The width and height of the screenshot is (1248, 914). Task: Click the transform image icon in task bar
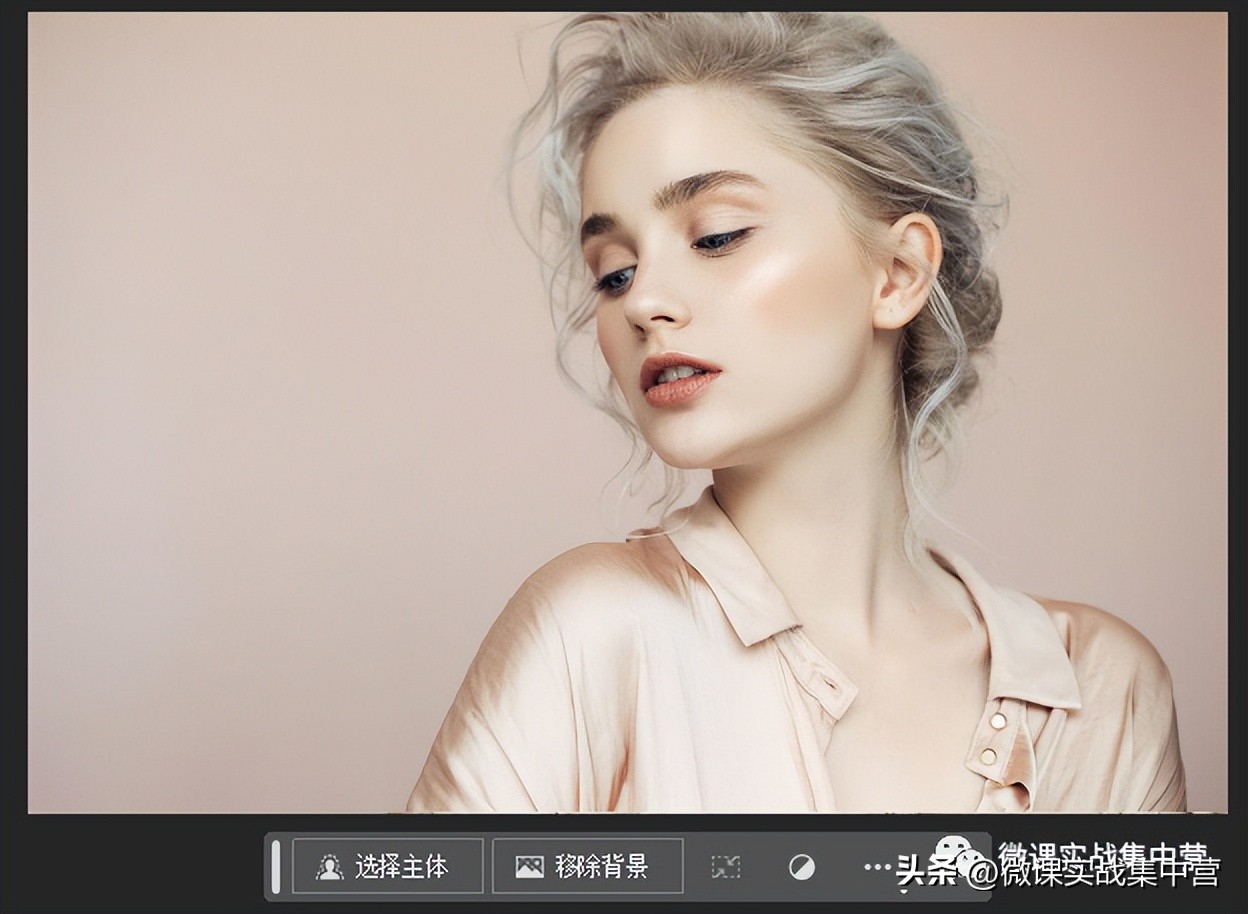(726, 867)
